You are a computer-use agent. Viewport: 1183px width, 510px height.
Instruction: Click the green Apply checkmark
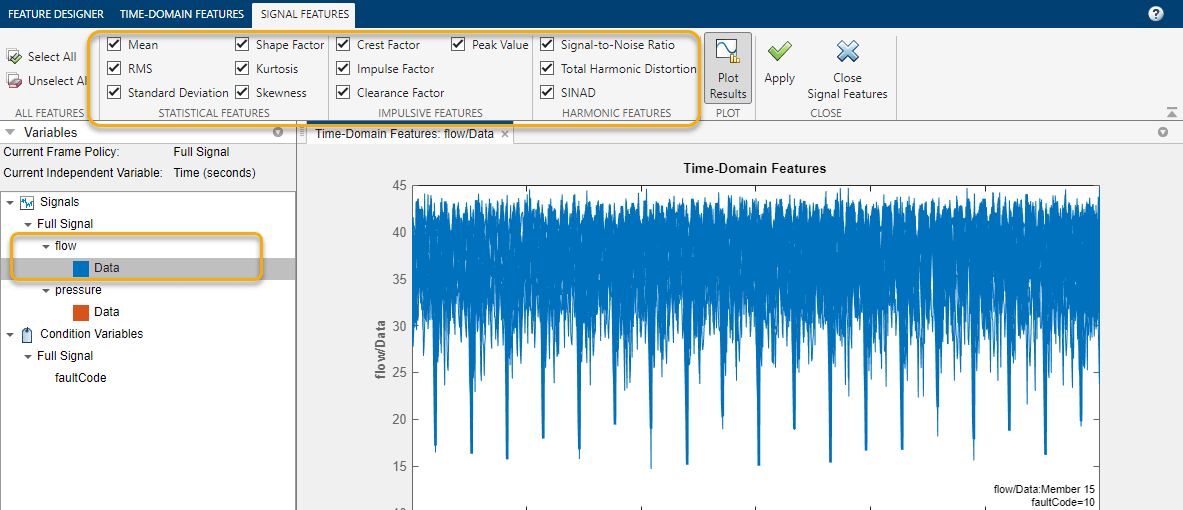tap(779, 52)
